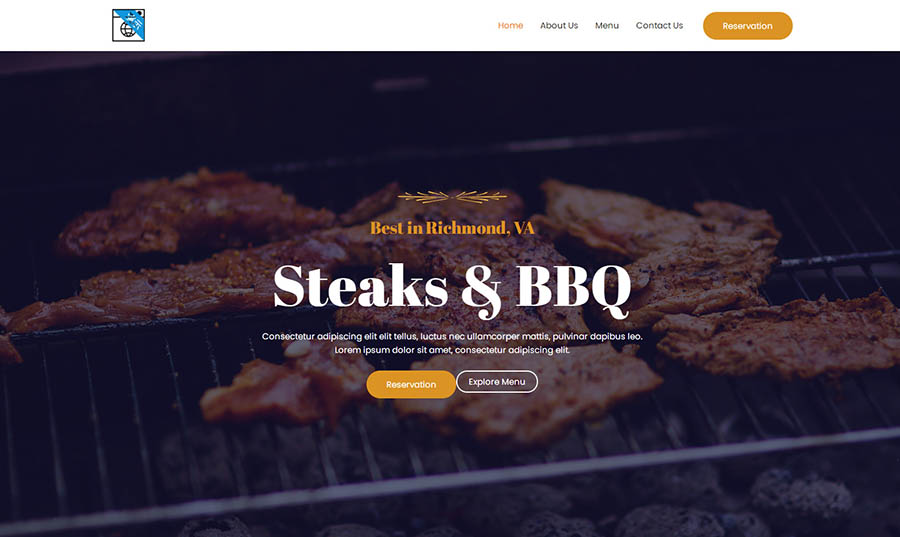This screenshot has height=537, width=900.
Task: Click the word "BBQ" in the headline
Action: (x=573, y=289)
